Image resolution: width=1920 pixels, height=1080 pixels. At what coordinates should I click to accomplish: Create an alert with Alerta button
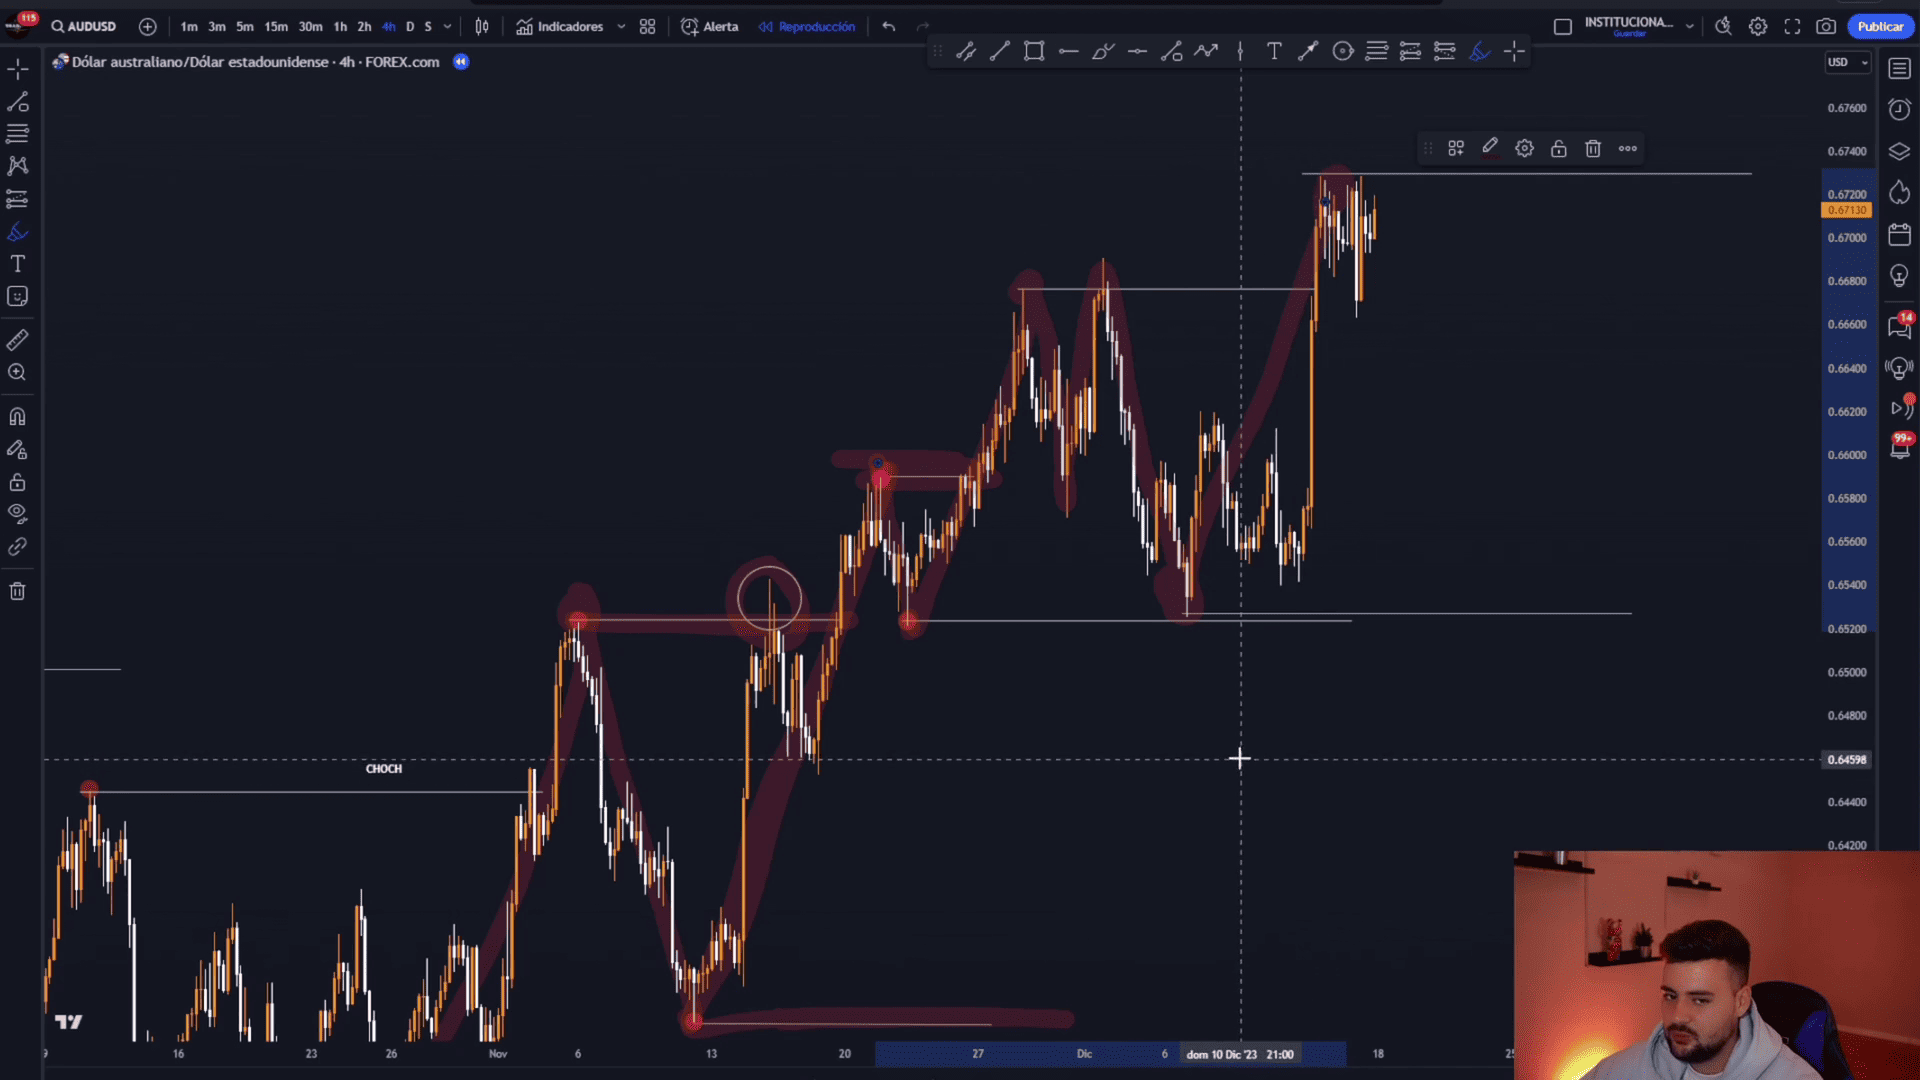[x=710, y=27]
